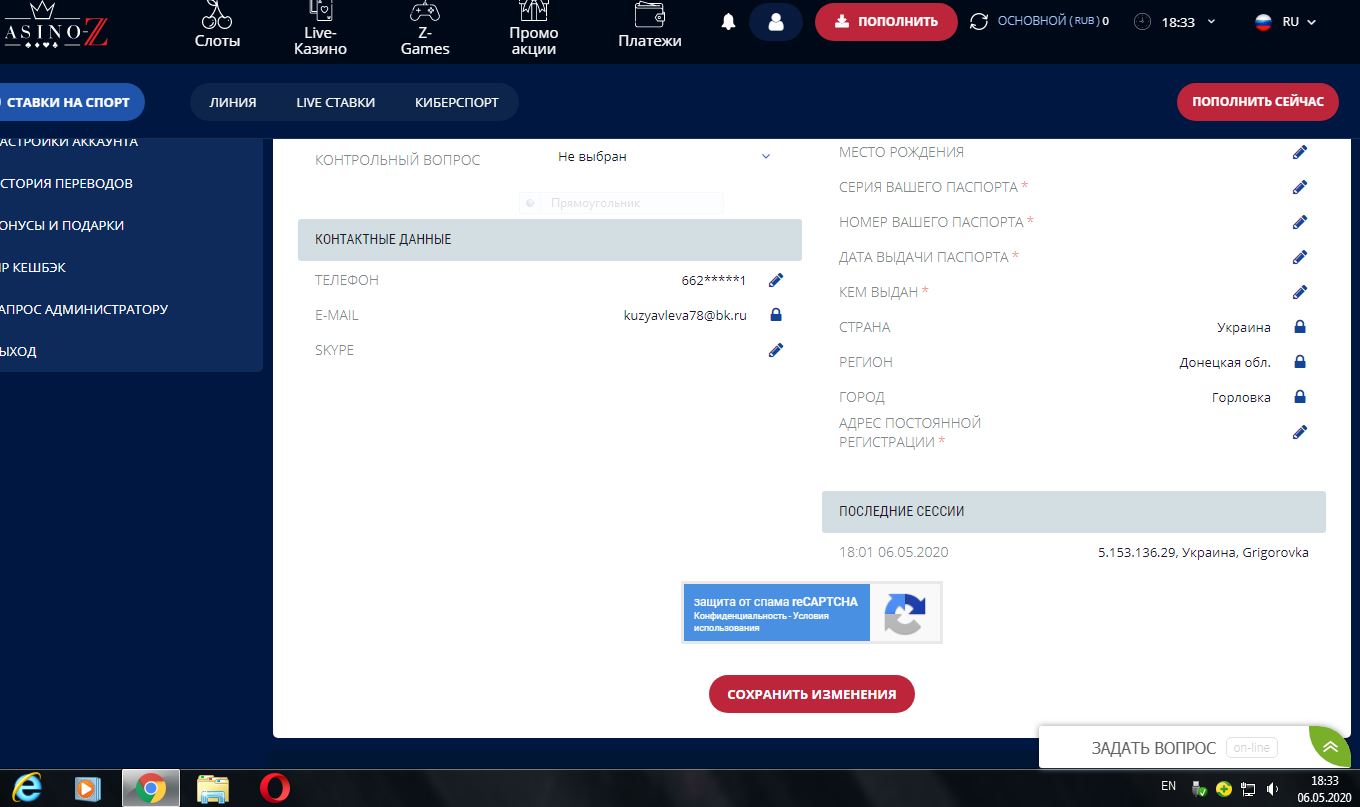Image resolution: width=1360 pixels, height=807 pixels.
Task: Click the reCAPTCHA logo badge
Action: click(x=905, y=613)
